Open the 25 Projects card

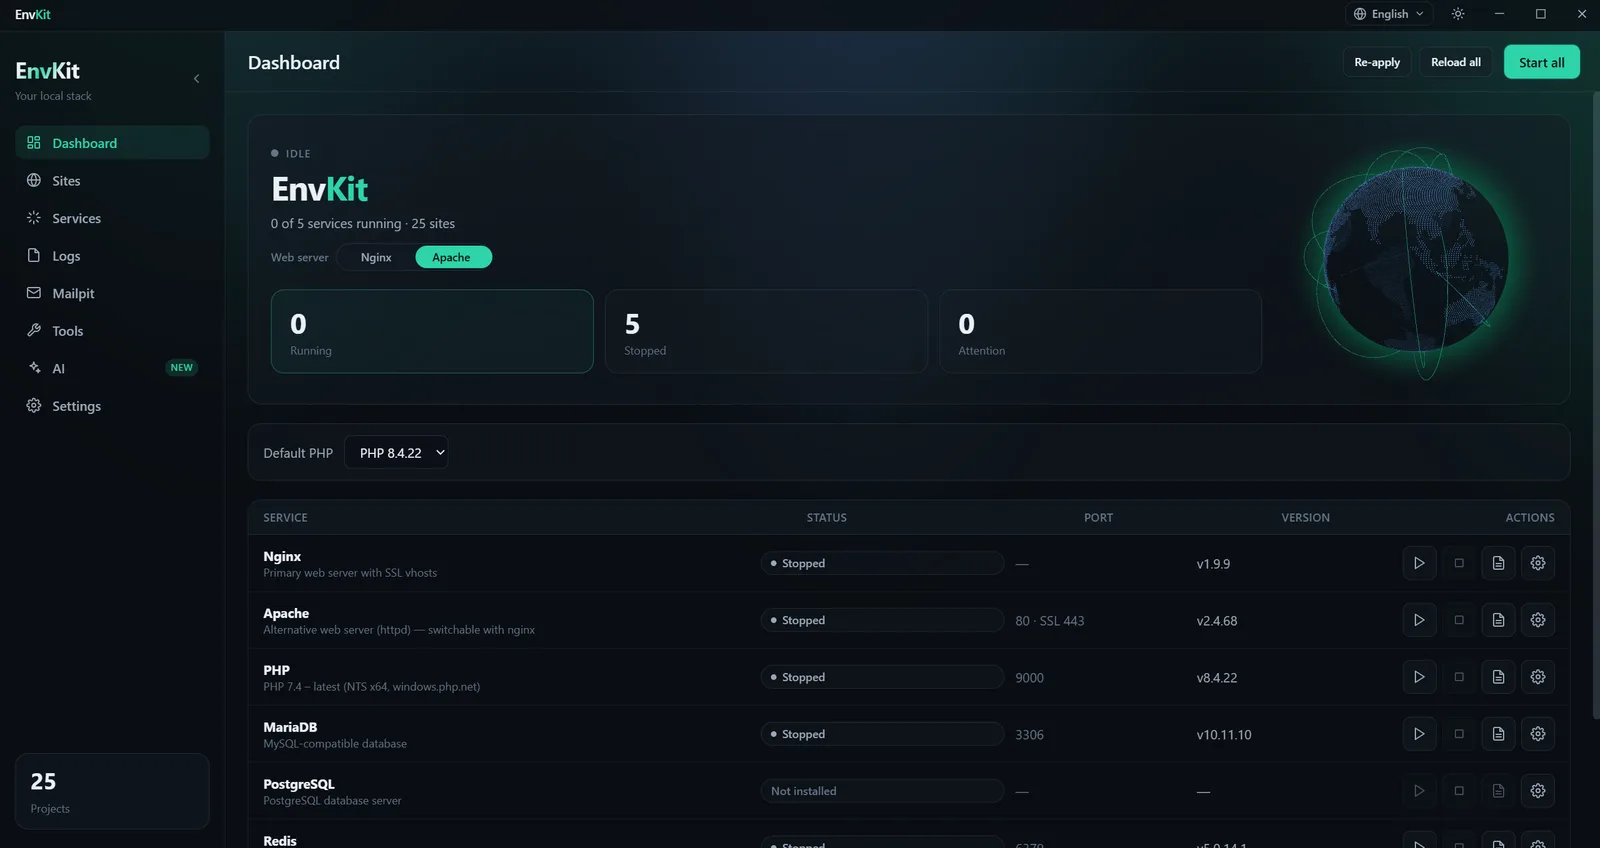pyautogui.click(x=112, y=791)
